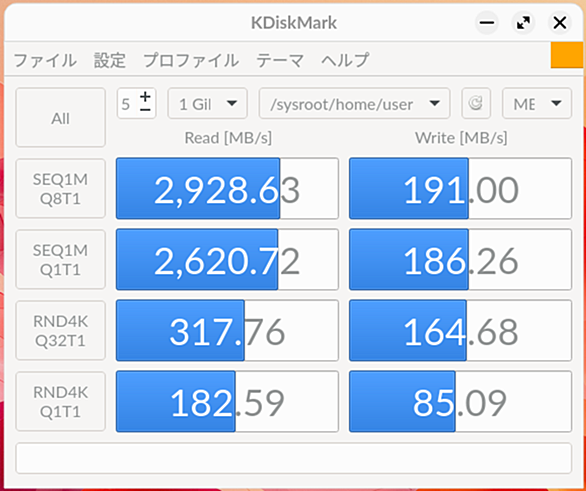Refresh the storage list with reload icon
The width and height of the screenshot is (586, 491).
click(x=476, y=104)
